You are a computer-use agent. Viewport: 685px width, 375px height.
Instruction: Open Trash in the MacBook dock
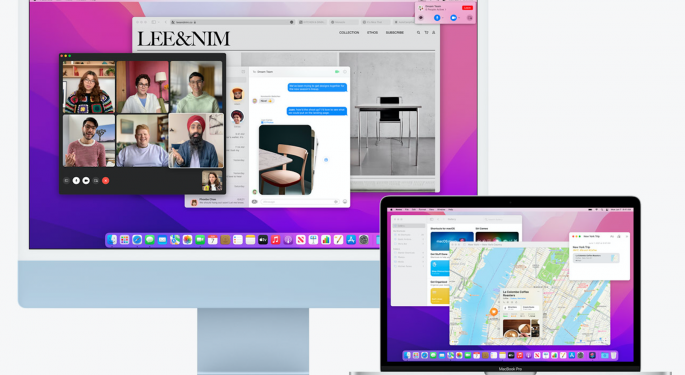point(614,355)
